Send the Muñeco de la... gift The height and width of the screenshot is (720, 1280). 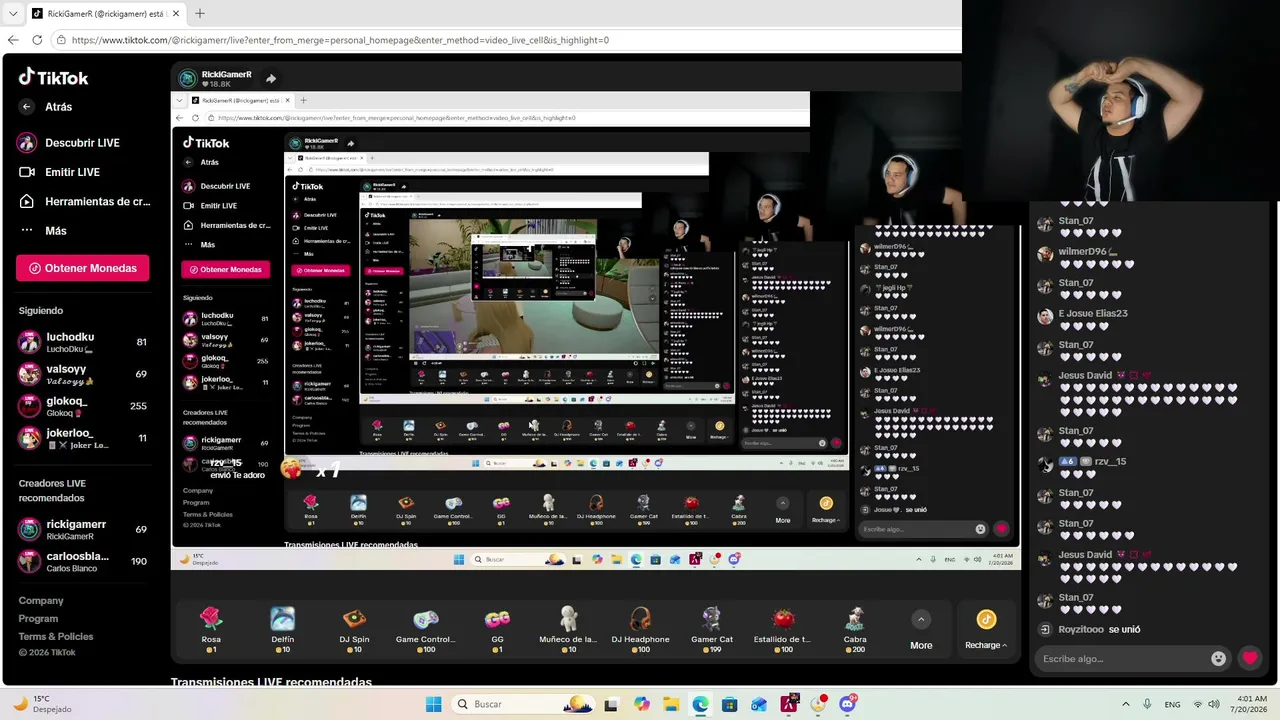(568, 630)
